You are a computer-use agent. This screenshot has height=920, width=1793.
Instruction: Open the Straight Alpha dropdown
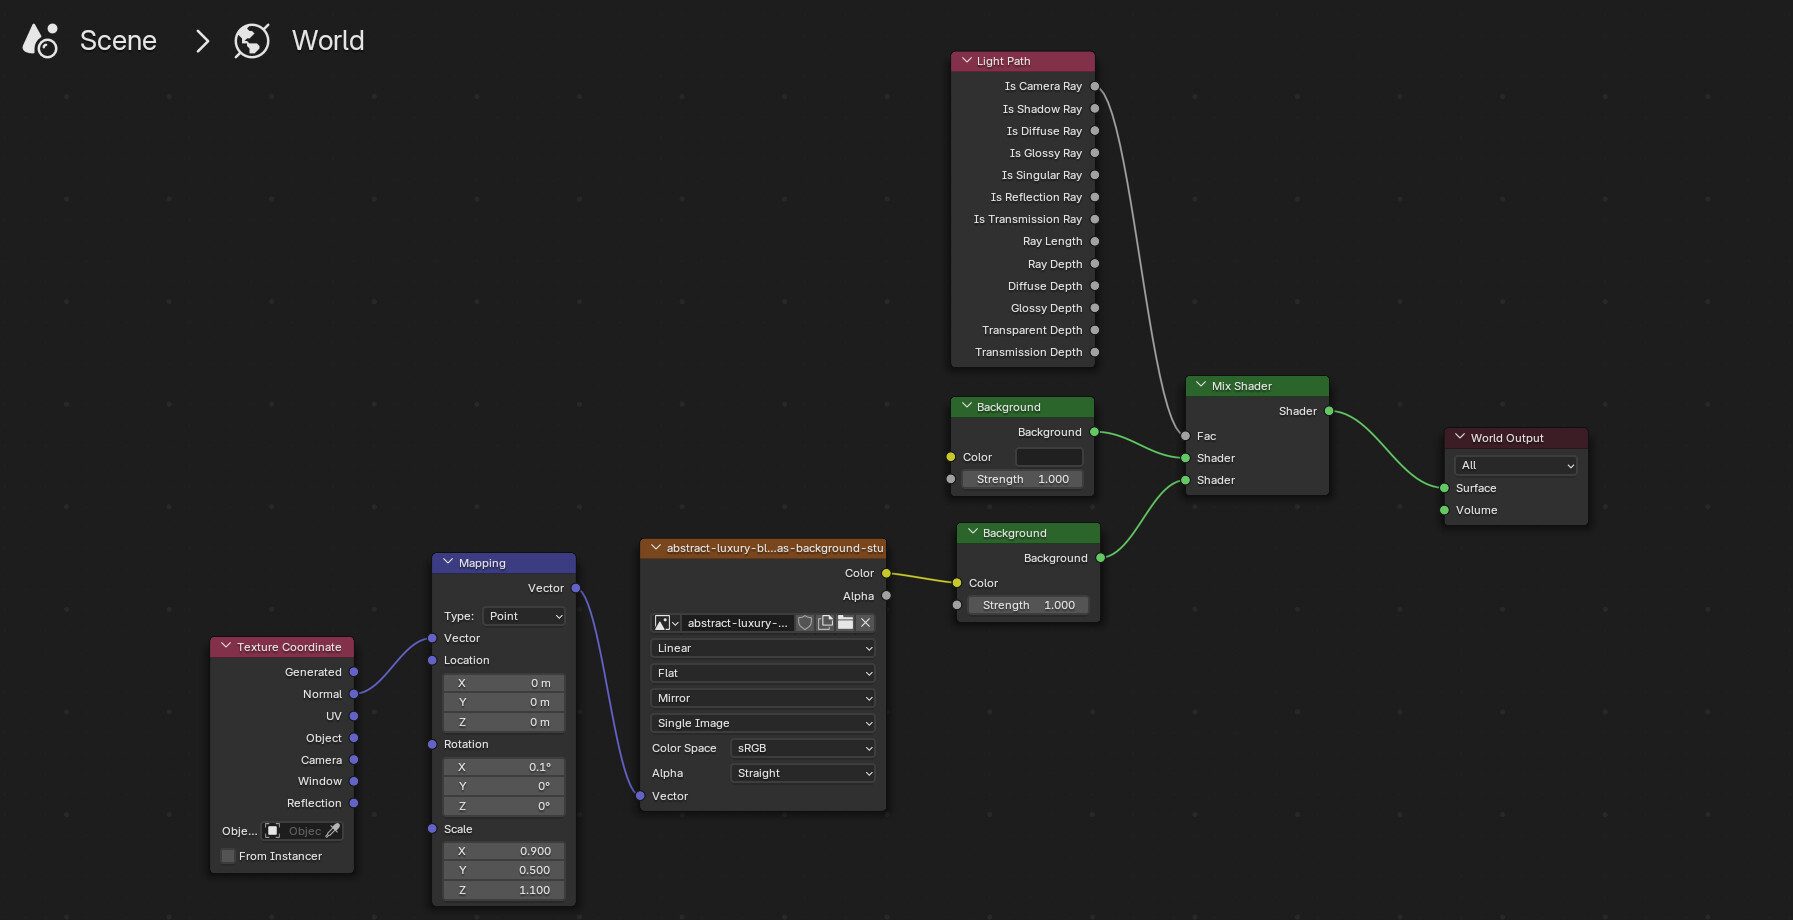point(803,773)
